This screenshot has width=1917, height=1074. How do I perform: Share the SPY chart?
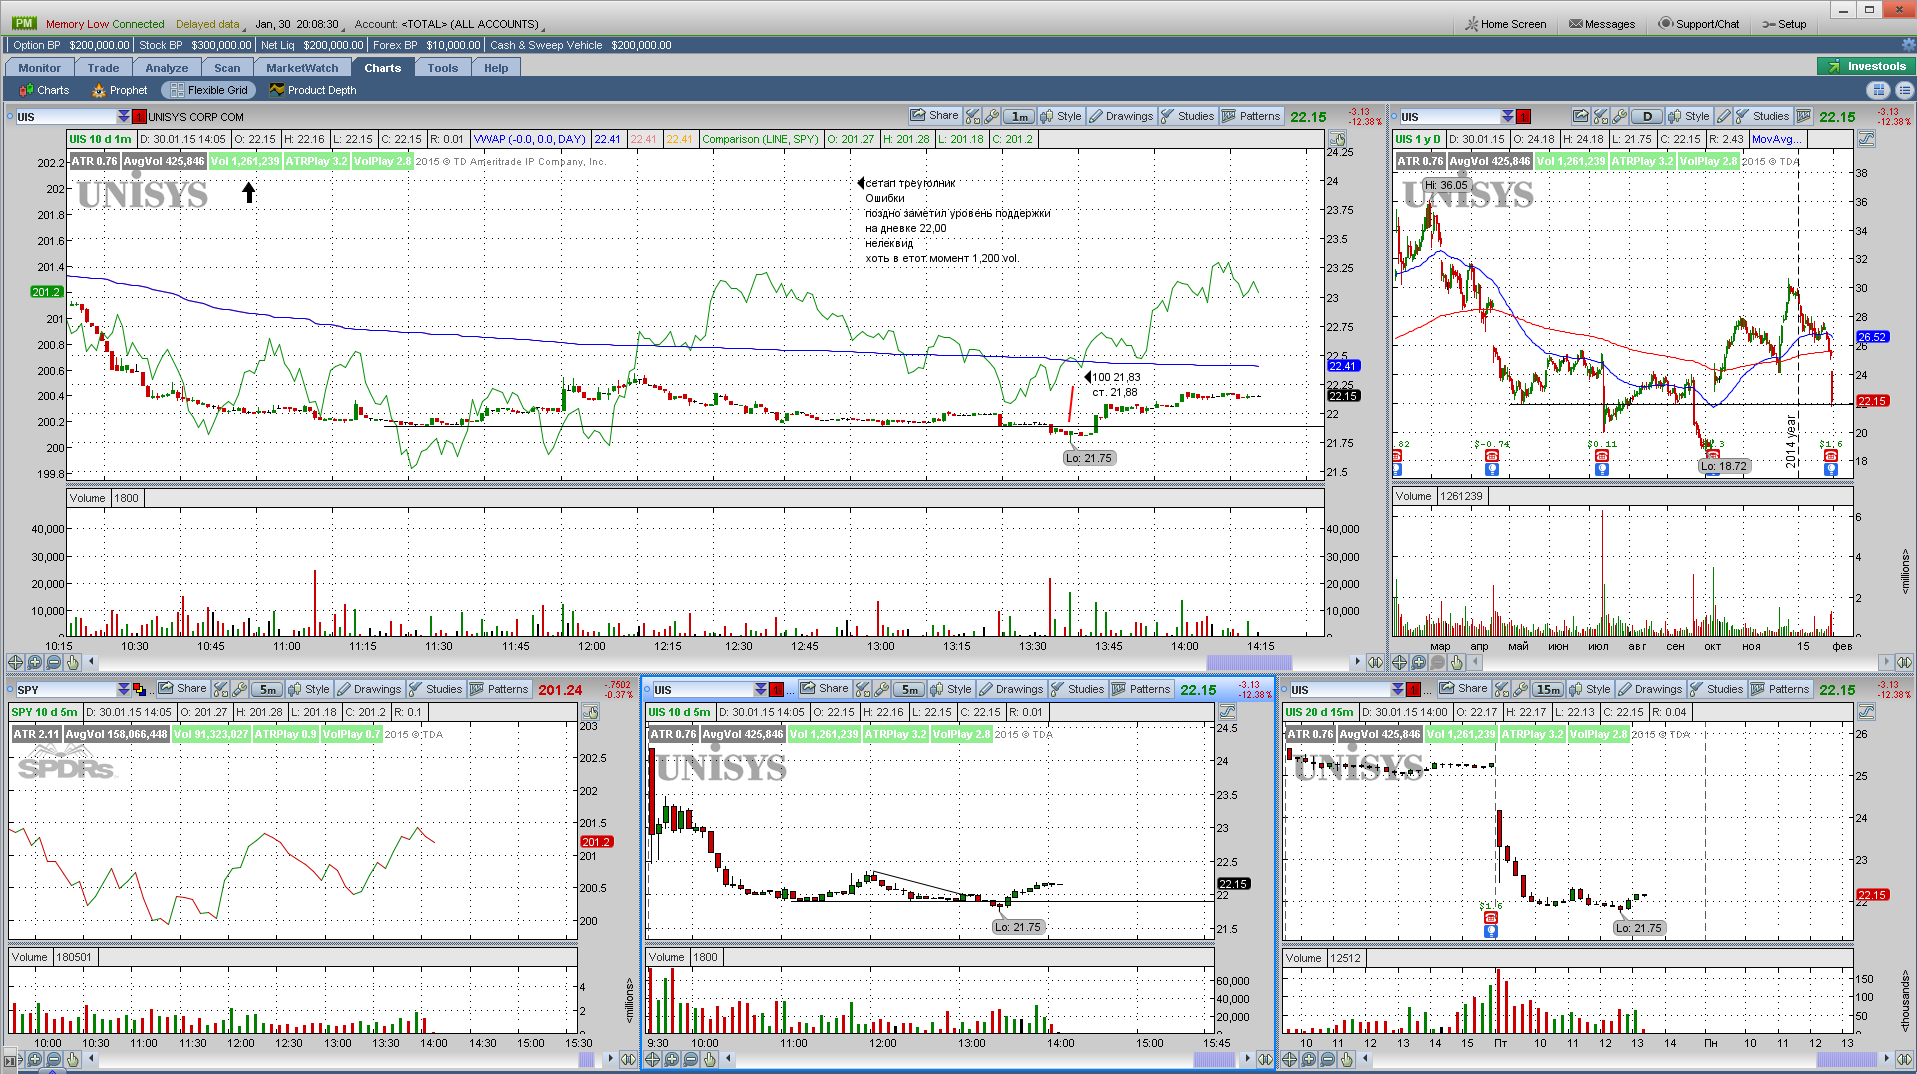click(182, 689)
